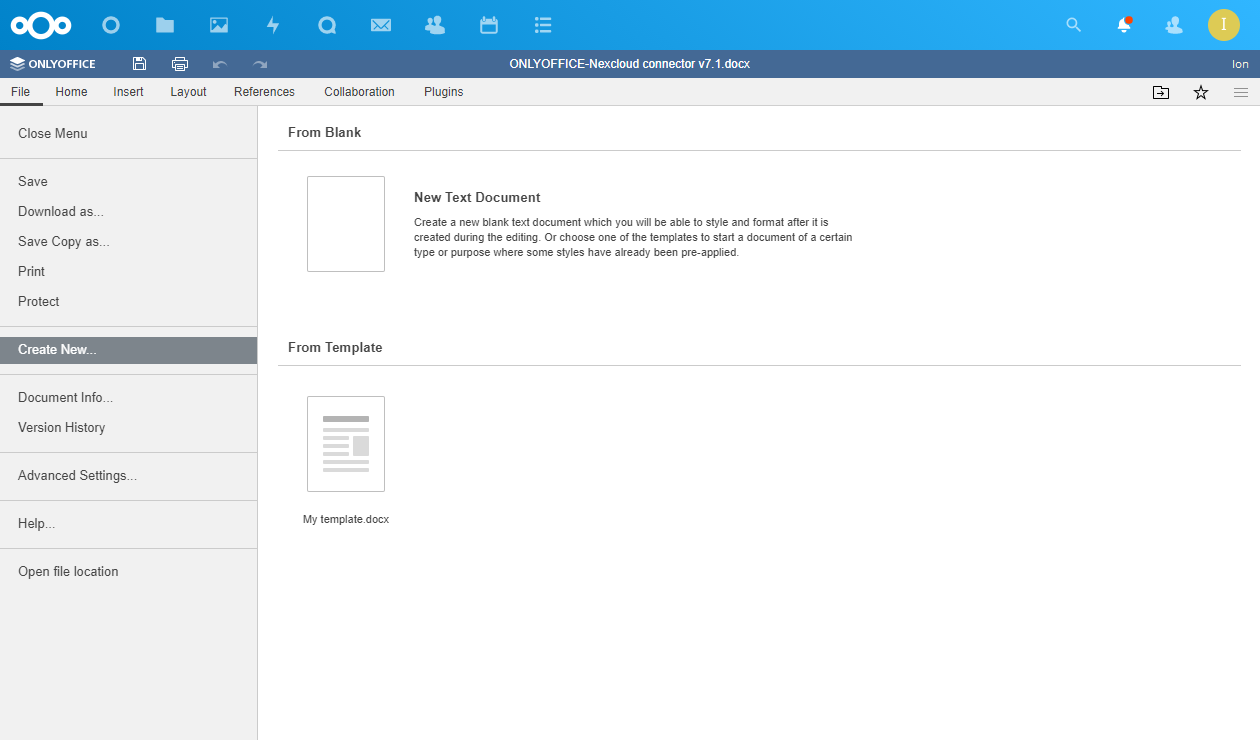The width and height of the screenshot is (1260, 740).
Task: Click the blank document thumbnail
Action: coord(346,224)
